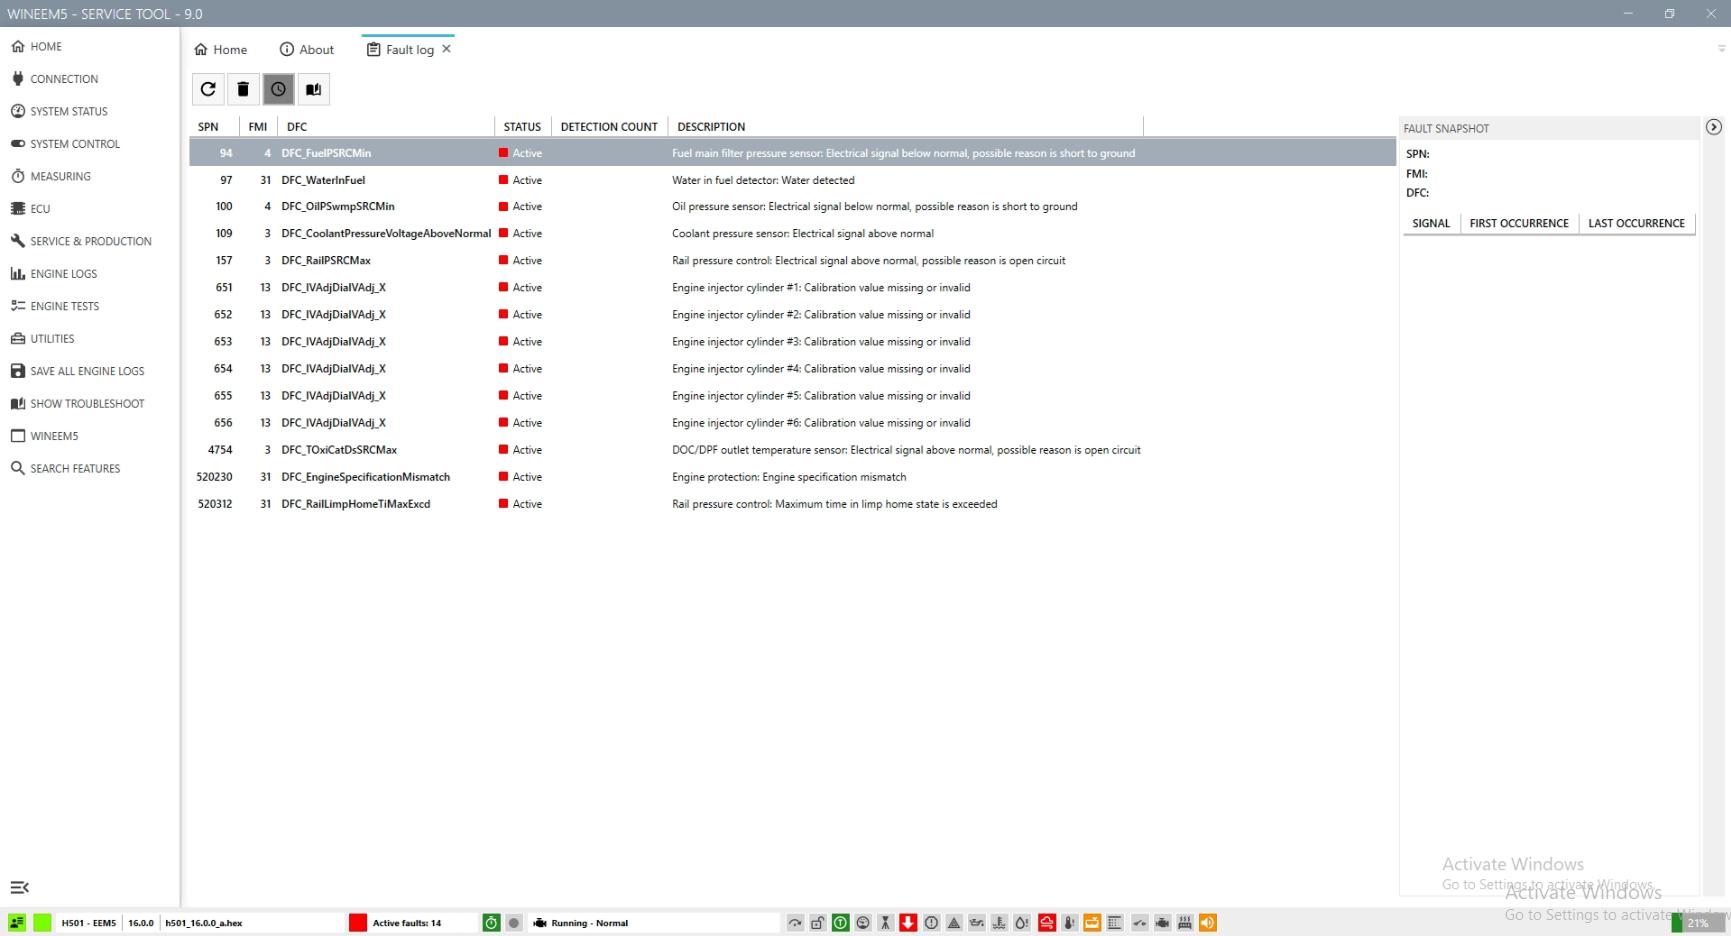
Task: Clear faults with the trash icon
Action: [x=243, y=89]
